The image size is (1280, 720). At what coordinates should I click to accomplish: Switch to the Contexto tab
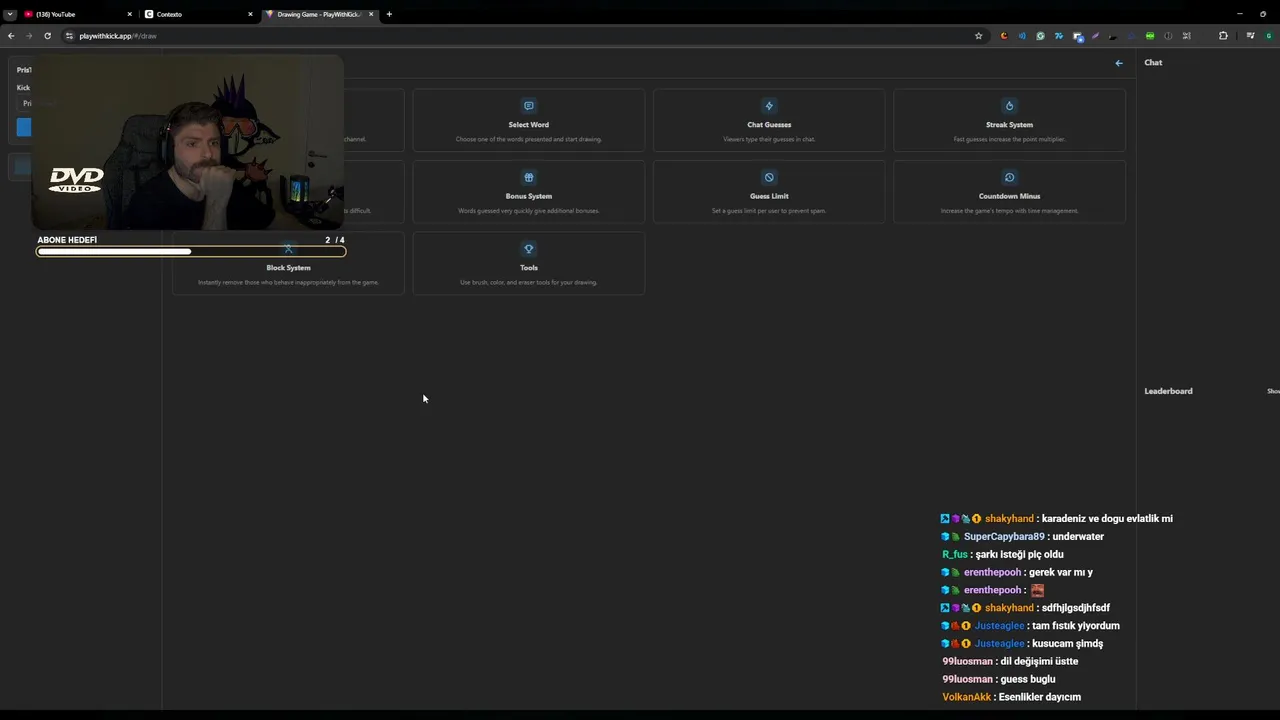pyautogui.click(x=199, y=14)
